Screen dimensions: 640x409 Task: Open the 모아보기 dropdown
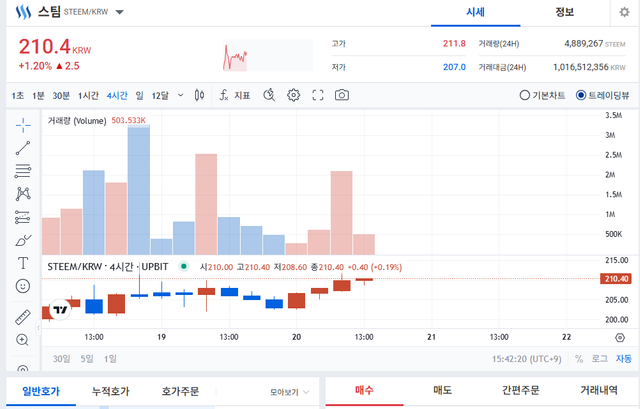pos(289,392)
